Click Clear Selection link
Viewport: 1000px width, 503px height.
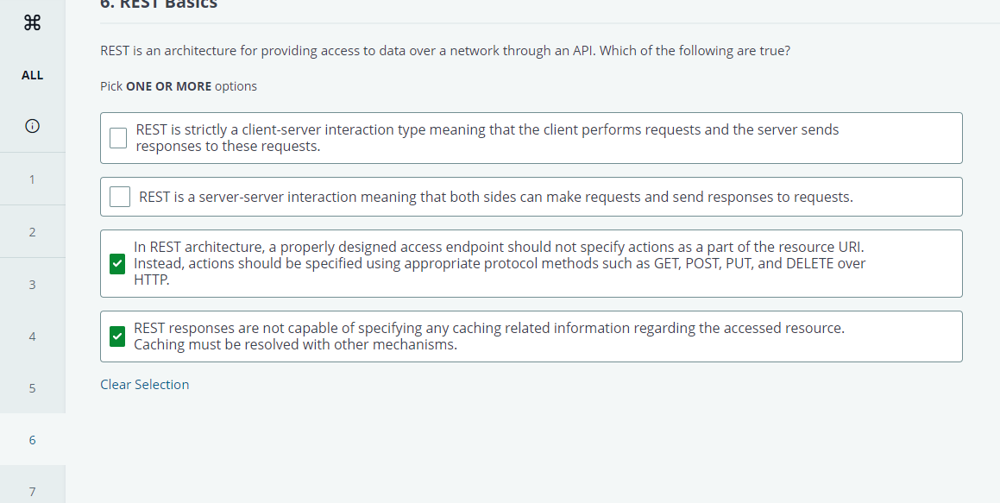145,384
